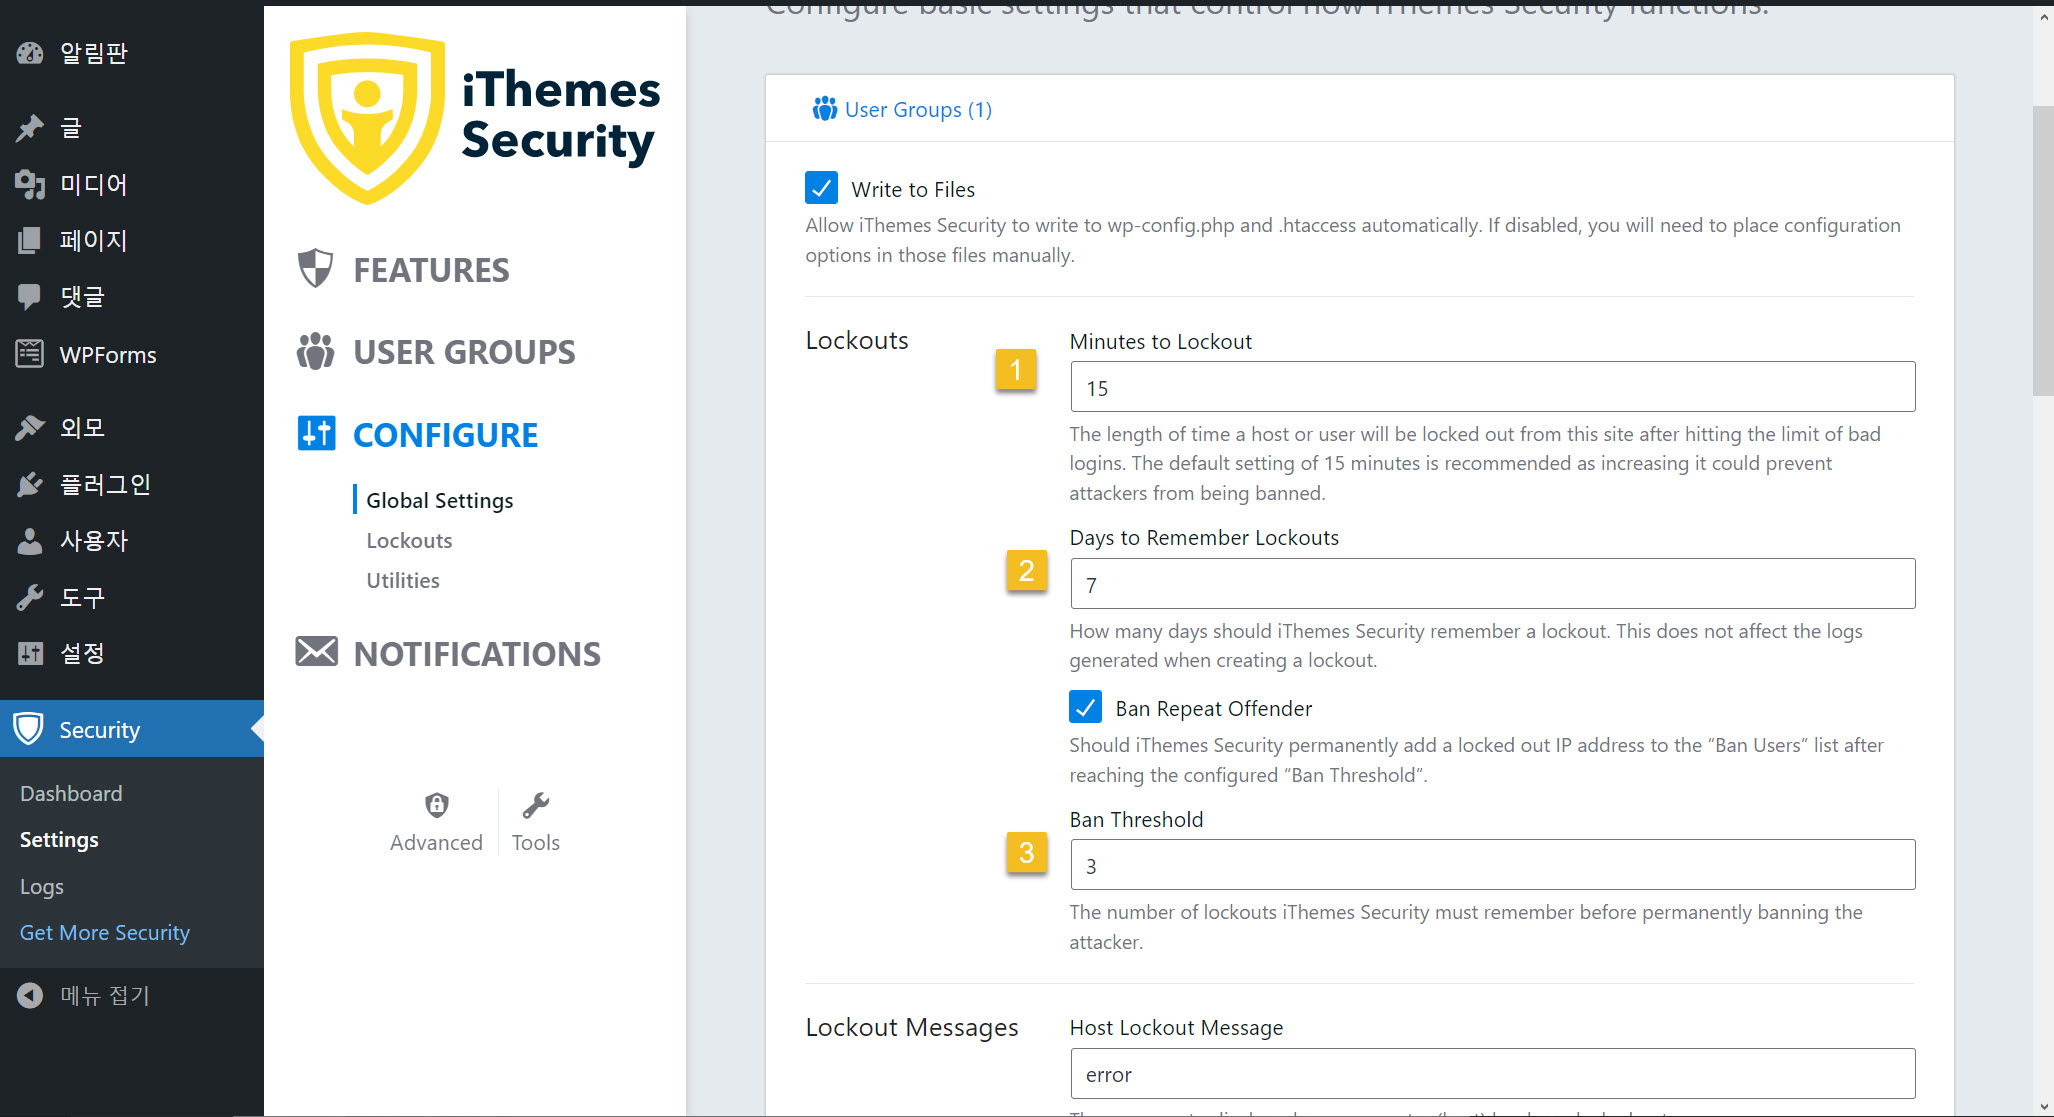
Task: Click the Features shield icon
Action: 315,269
